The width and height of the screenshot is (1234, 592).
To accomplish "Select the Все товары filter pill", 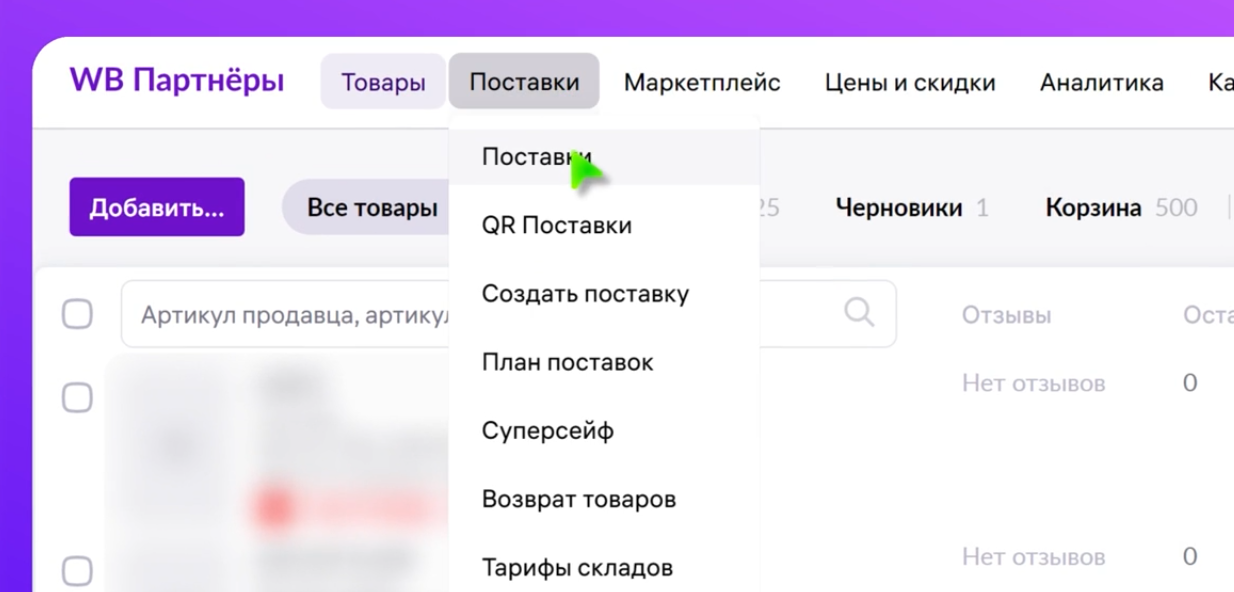I will (367, 208).
